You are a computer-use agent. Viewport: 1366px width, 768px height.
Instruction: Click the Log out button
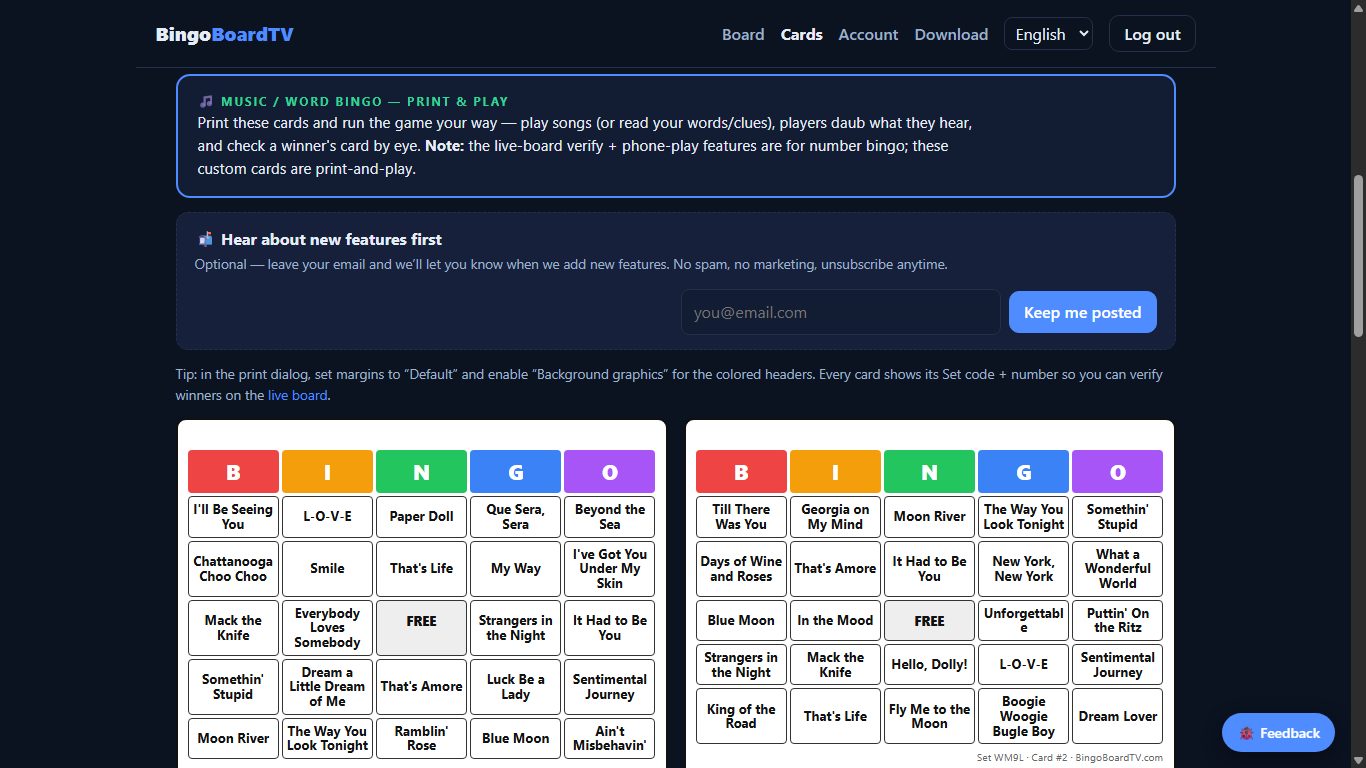[x=1152, y=34]
